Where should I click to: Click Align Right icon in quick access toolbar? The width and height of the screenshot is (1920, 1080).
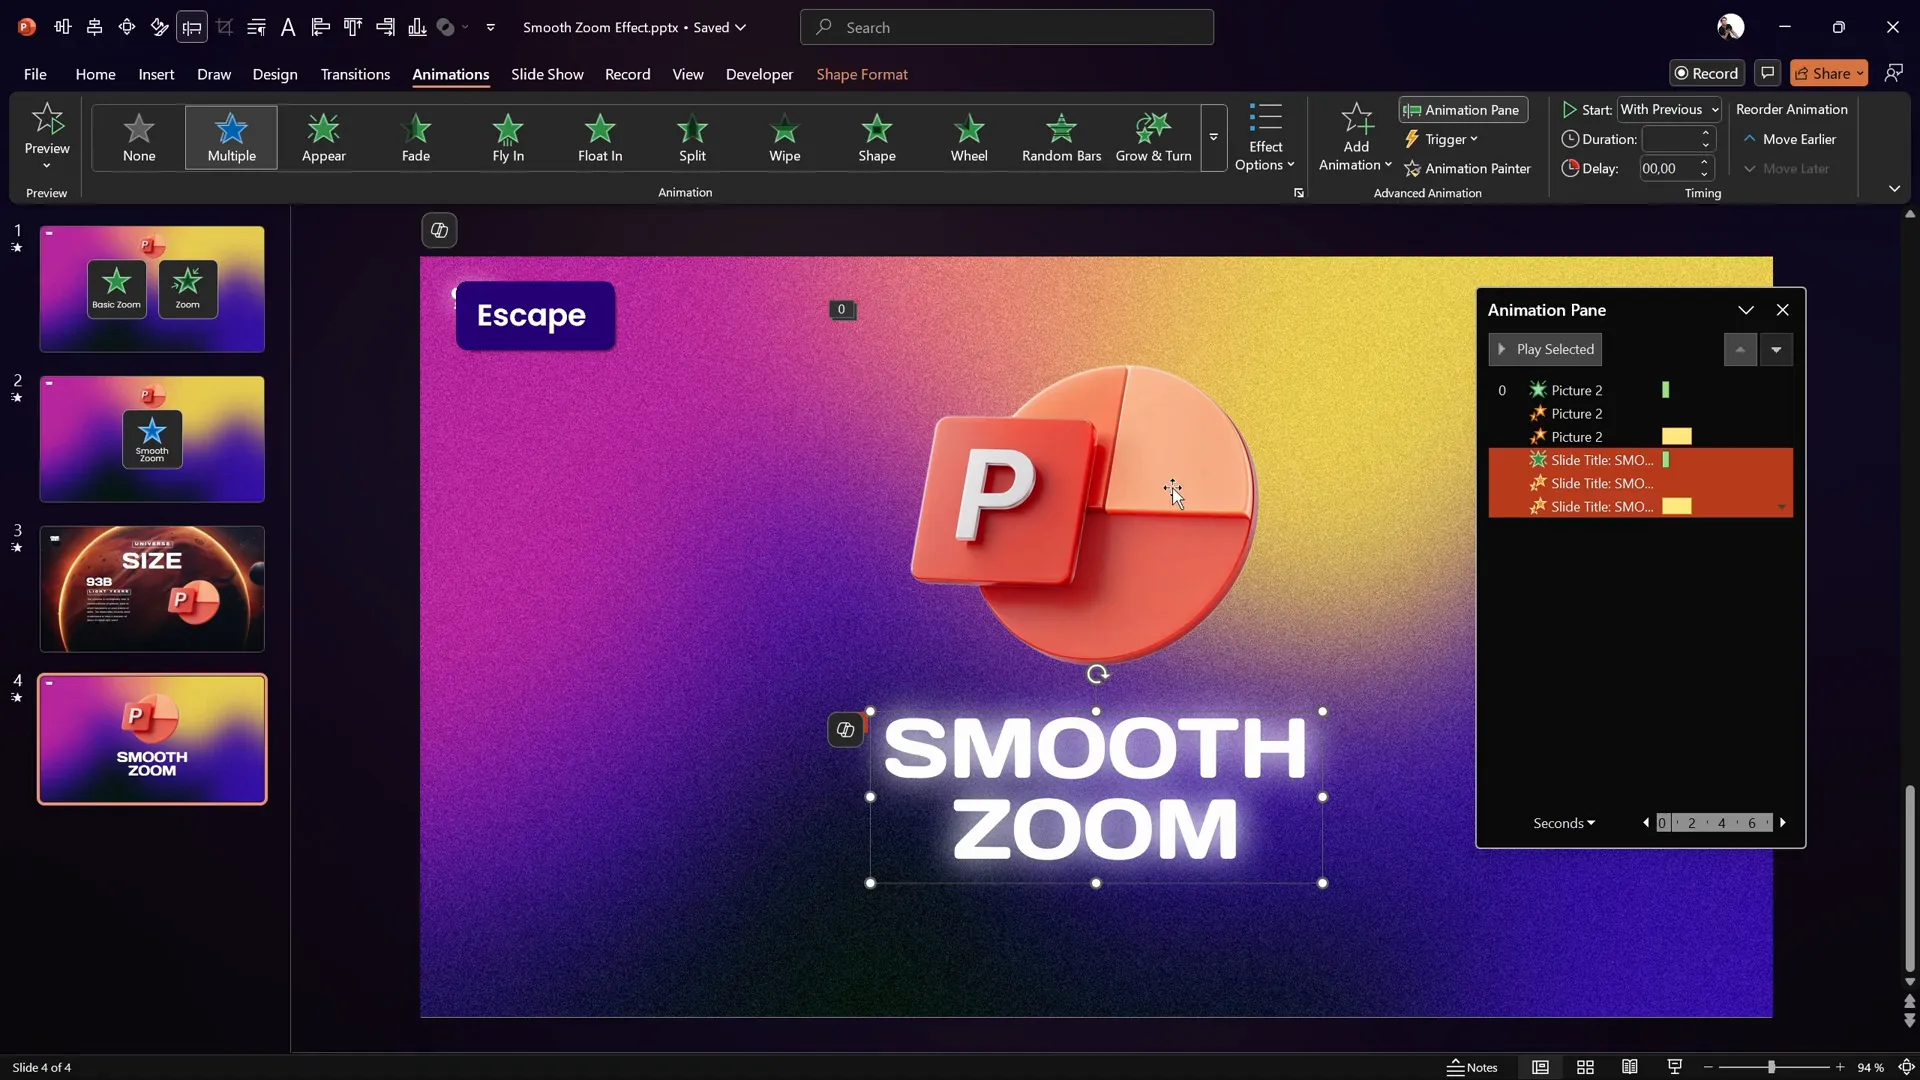[x=385, y=27]
